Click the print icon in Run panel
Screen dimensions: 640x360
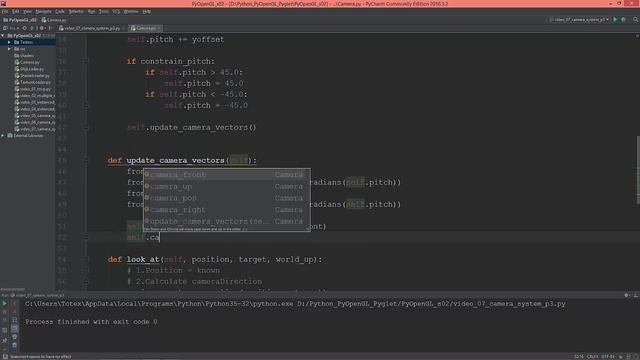[14, 337]
